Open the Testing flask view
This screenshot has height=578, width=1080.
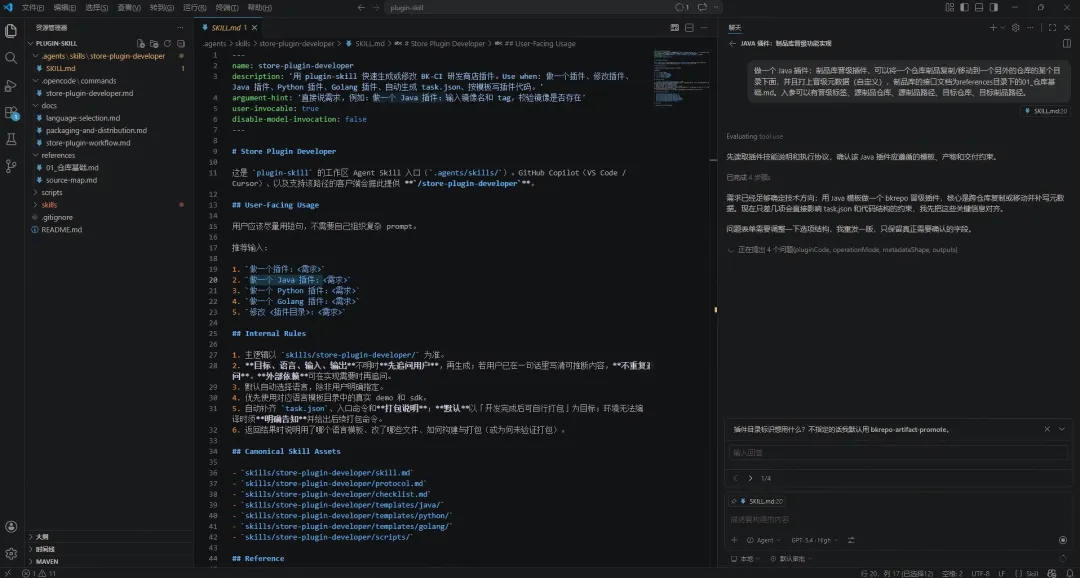[x=11, y=139]
